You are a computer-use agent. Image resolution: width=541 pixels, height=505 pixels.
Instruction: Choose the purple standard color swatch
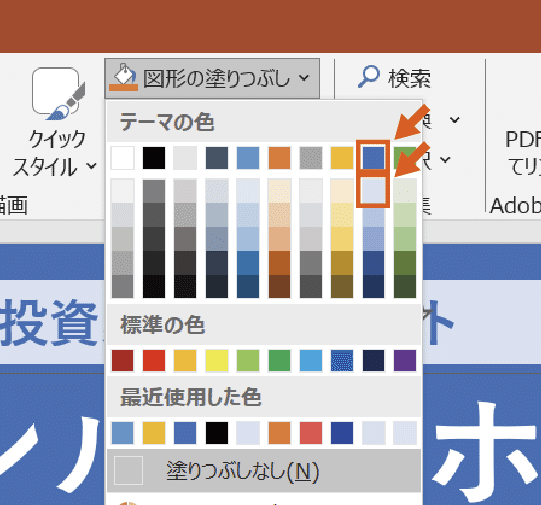pyautogui.click(x=405, y=360)
